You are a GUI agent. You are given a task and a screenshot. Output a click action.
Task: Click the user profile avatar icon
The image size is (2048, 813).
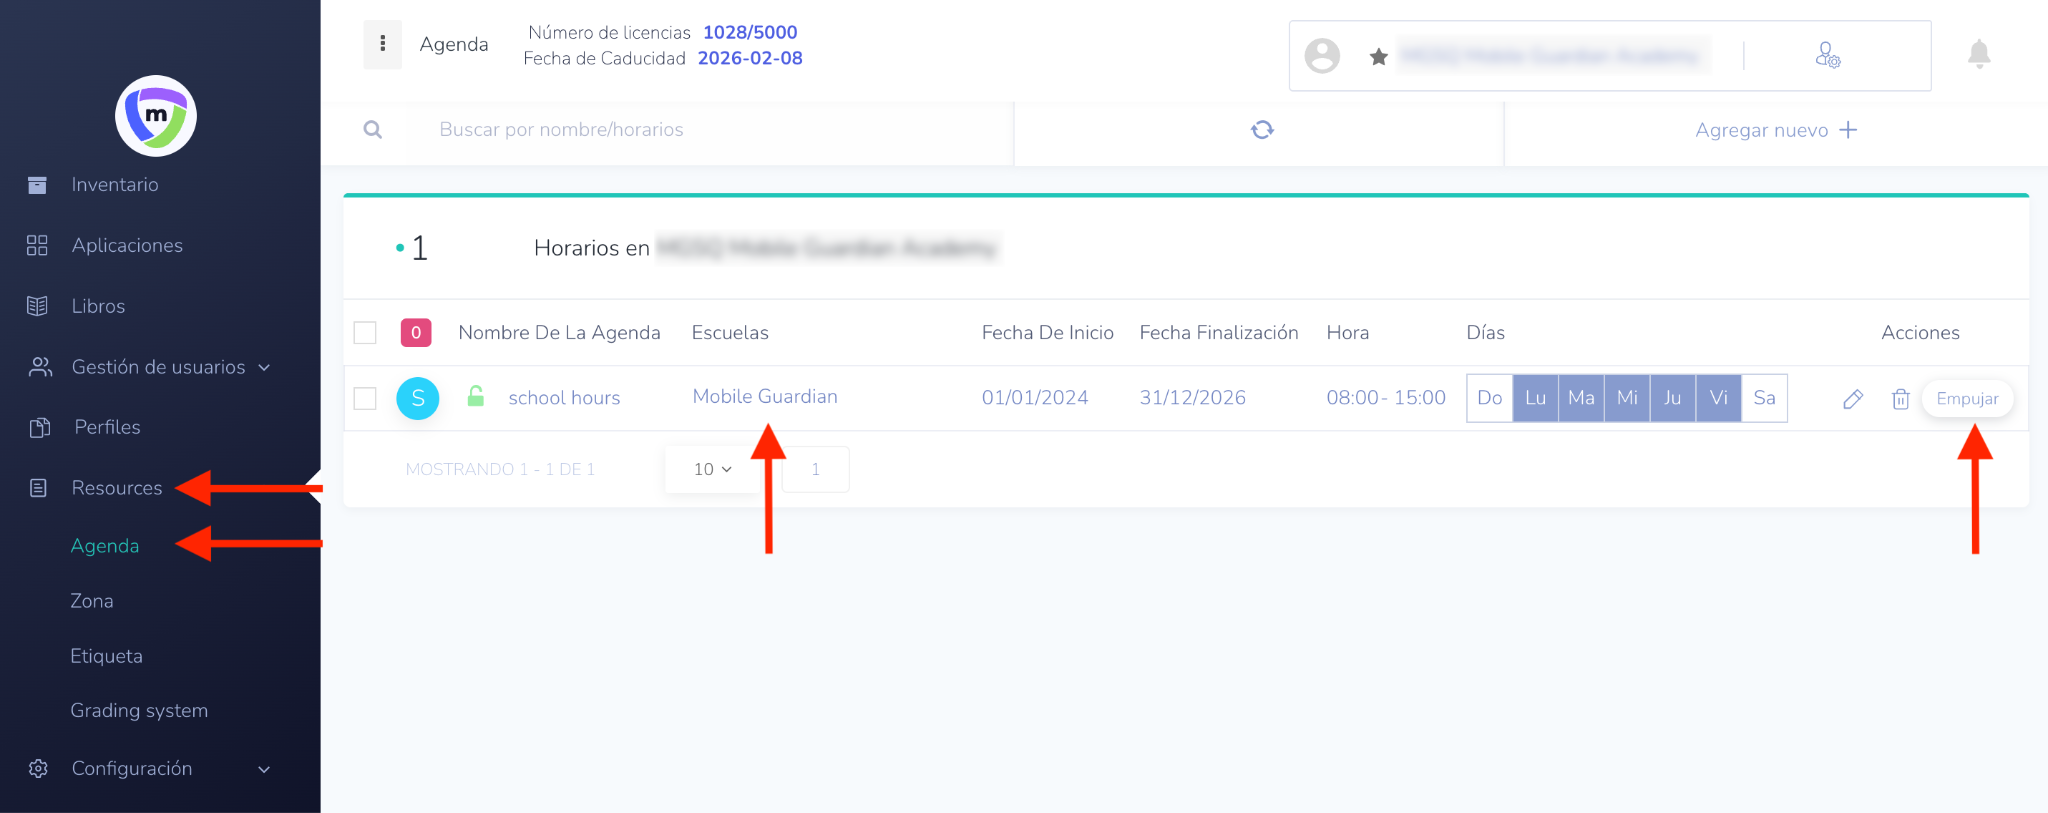coord(1322,56)
